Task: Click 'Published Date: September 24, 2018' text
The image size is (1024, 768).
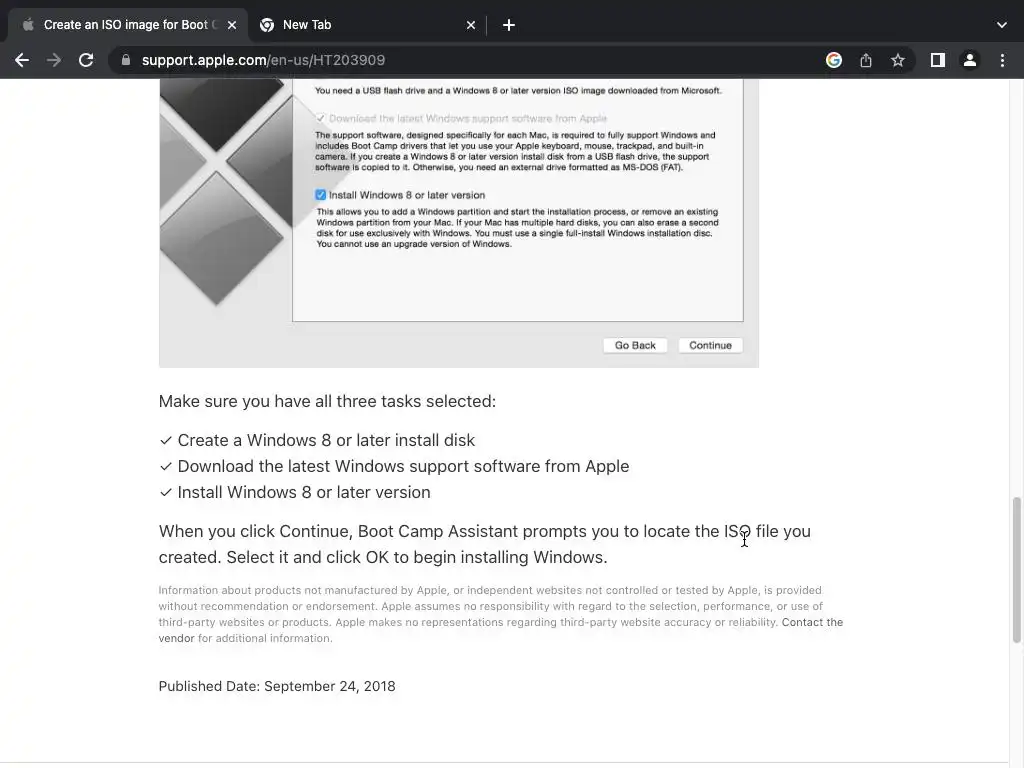Action: 277,686
